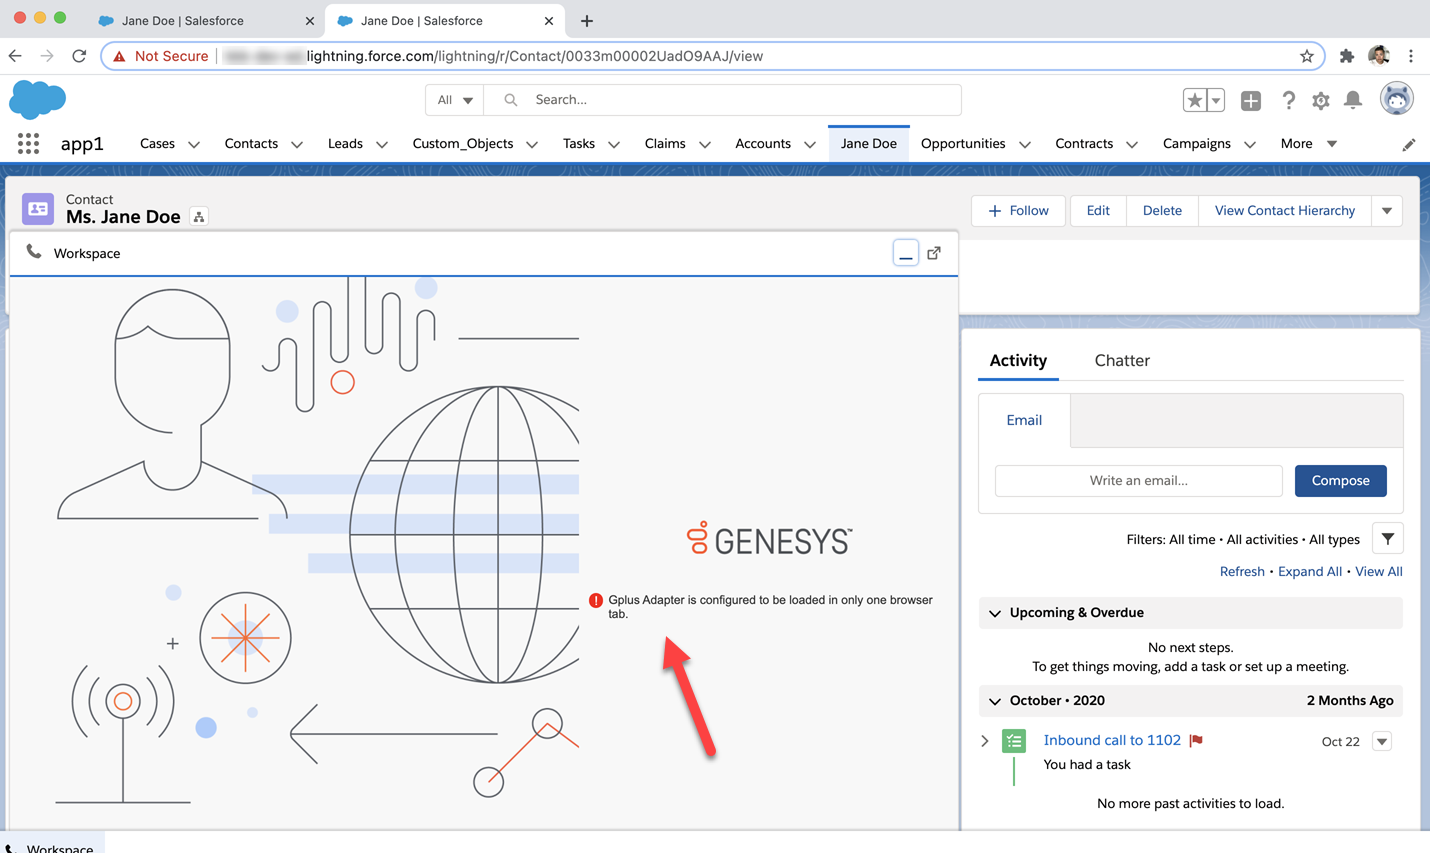This screenshot has width=1430, height=853.
Task: Reload the browser page
Action: point(79,56)
